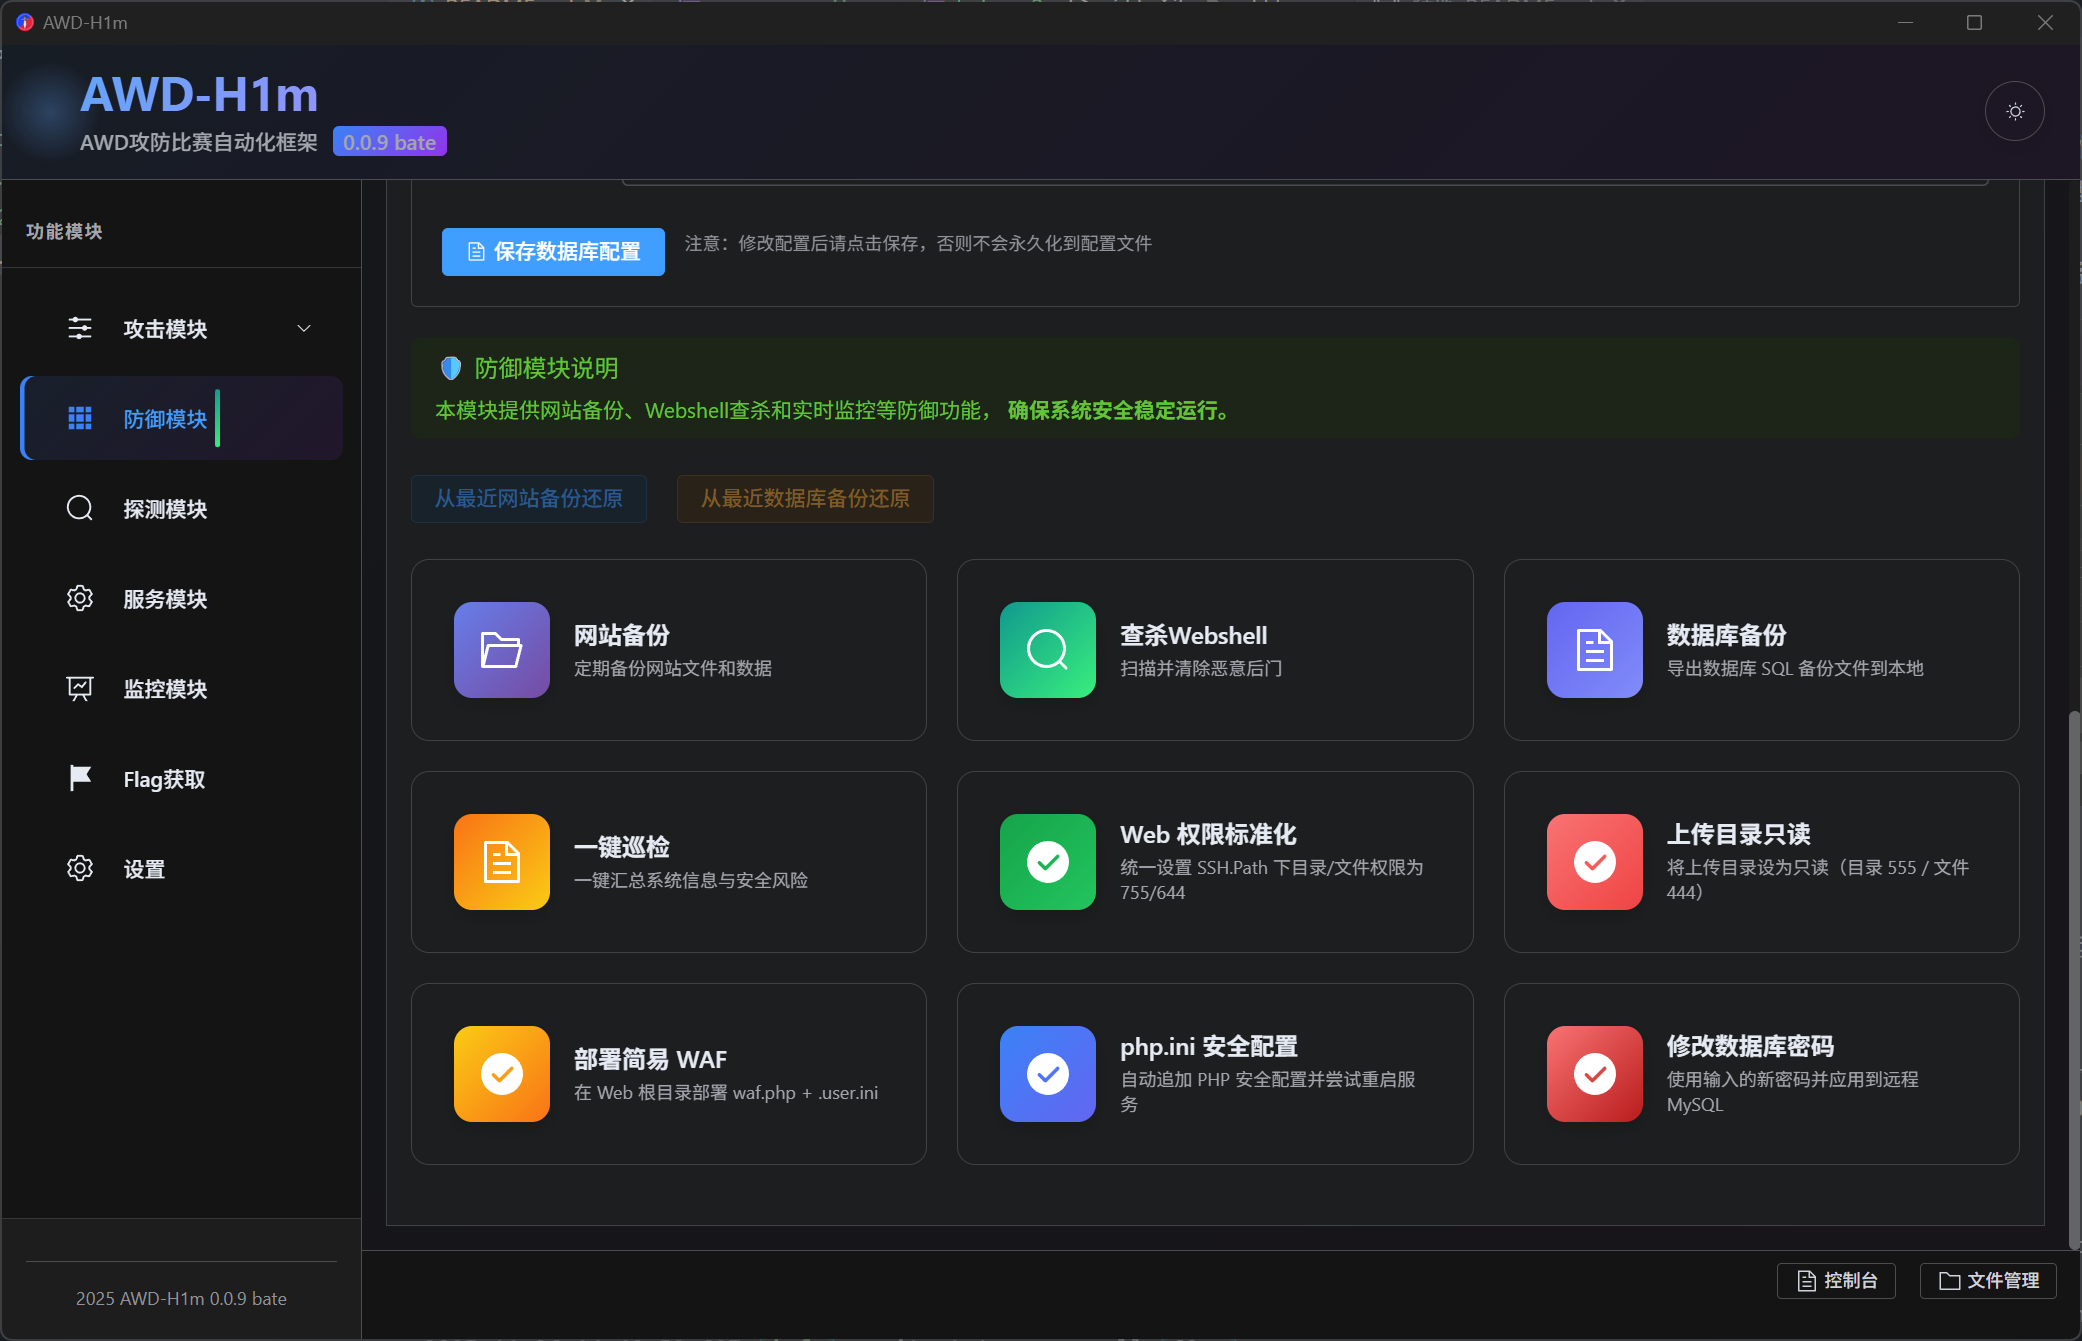This screenshot has height=1341, width=2082.
Task: Open the Flag获取 sidebar item
Action: pos(164,779)
